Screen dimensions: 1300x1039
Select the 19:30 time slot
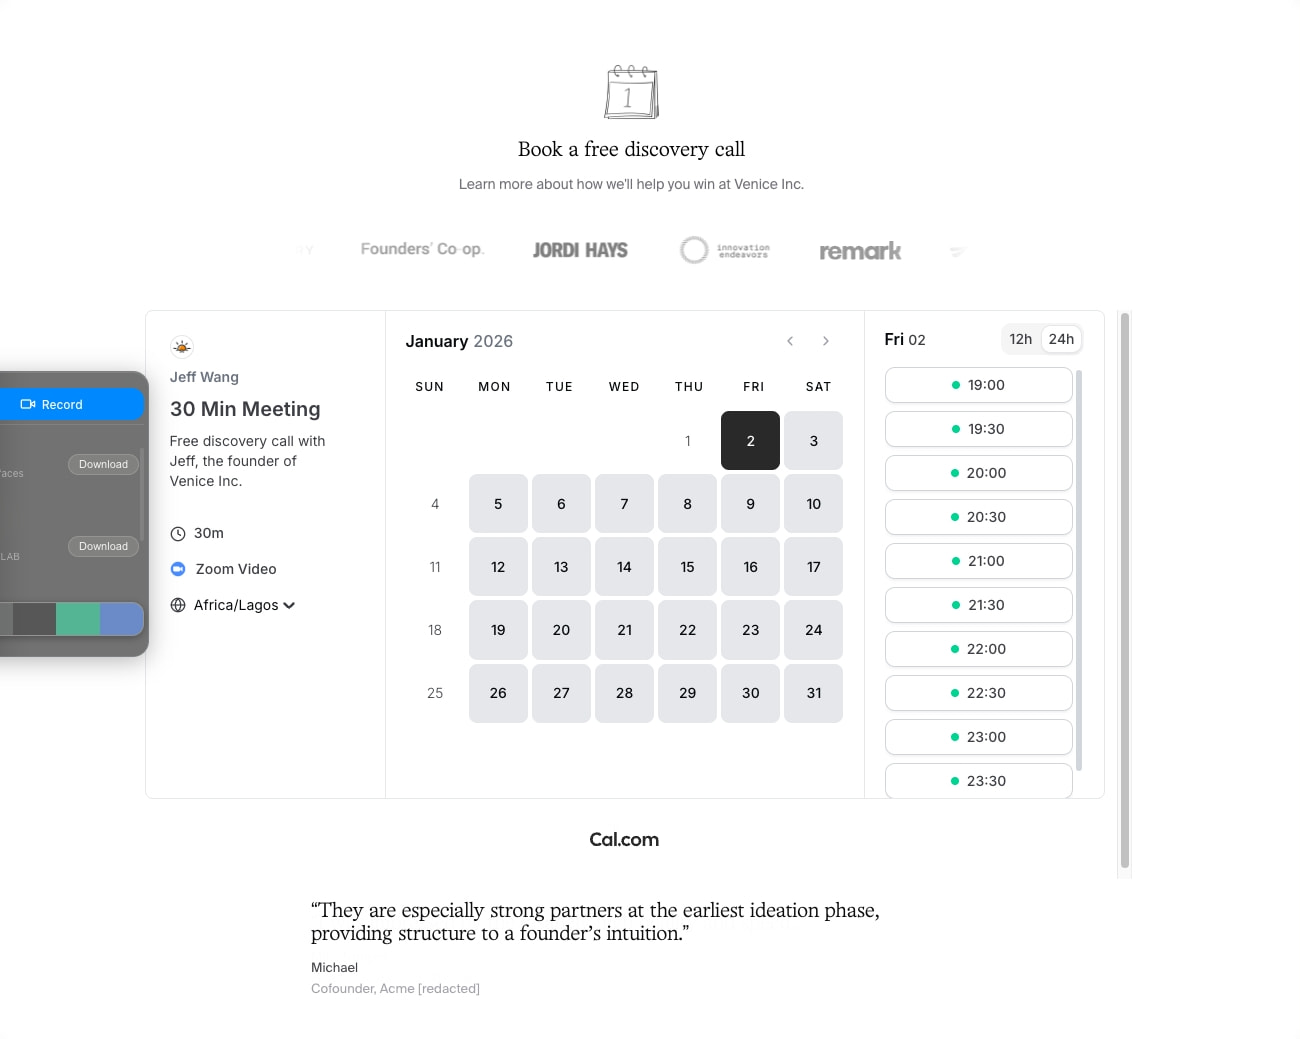tap(979, 429)
